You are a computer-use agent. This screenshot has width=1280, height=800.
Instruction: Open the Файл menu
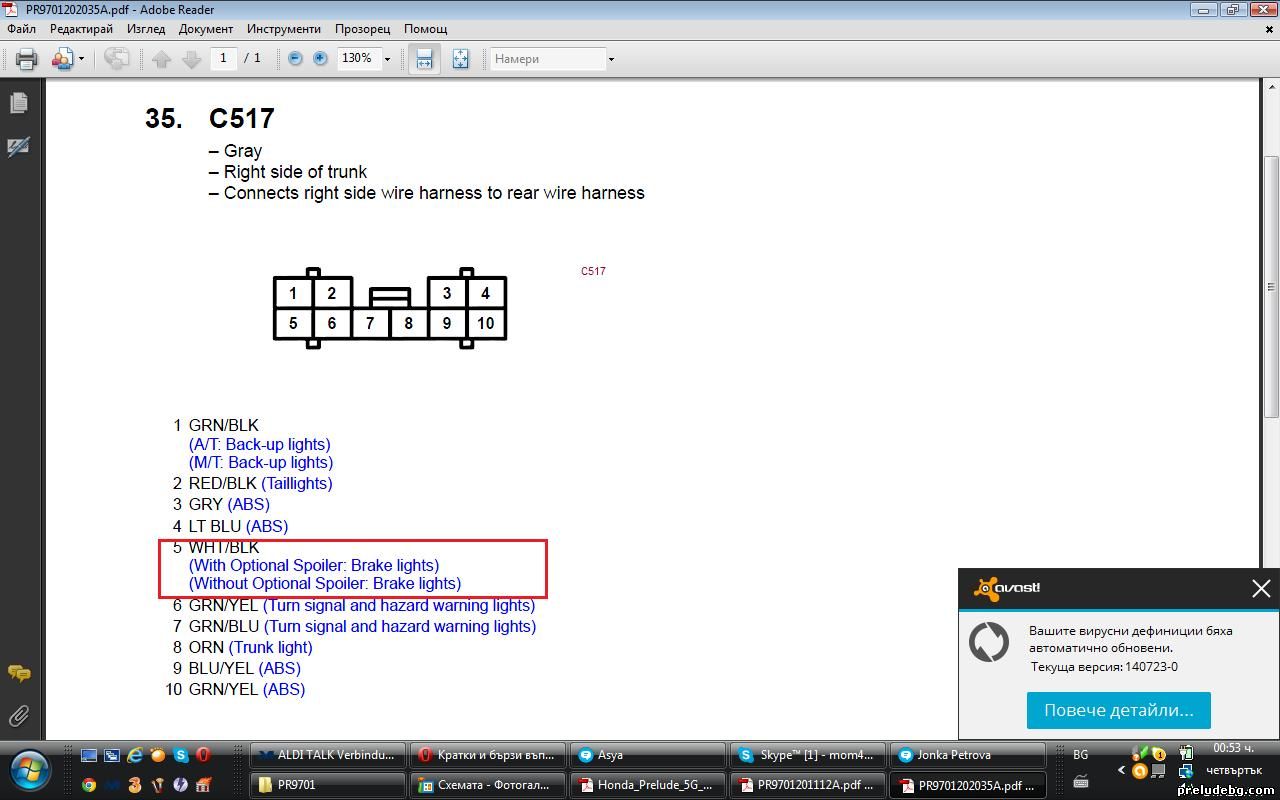tap(21, 29)
